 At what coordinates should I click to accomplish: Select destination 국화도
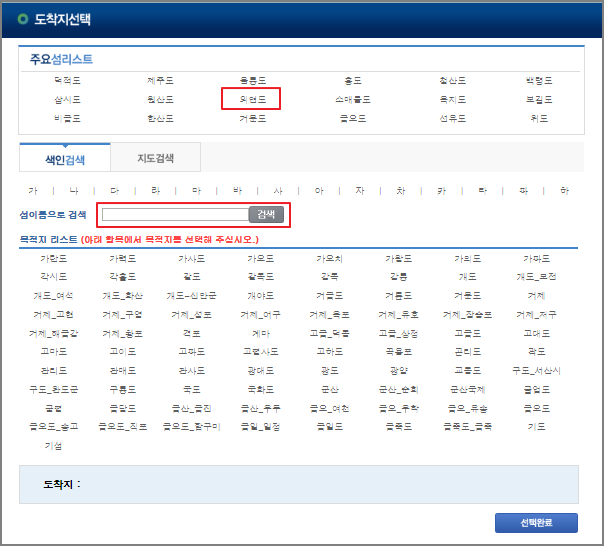(260, 389)
